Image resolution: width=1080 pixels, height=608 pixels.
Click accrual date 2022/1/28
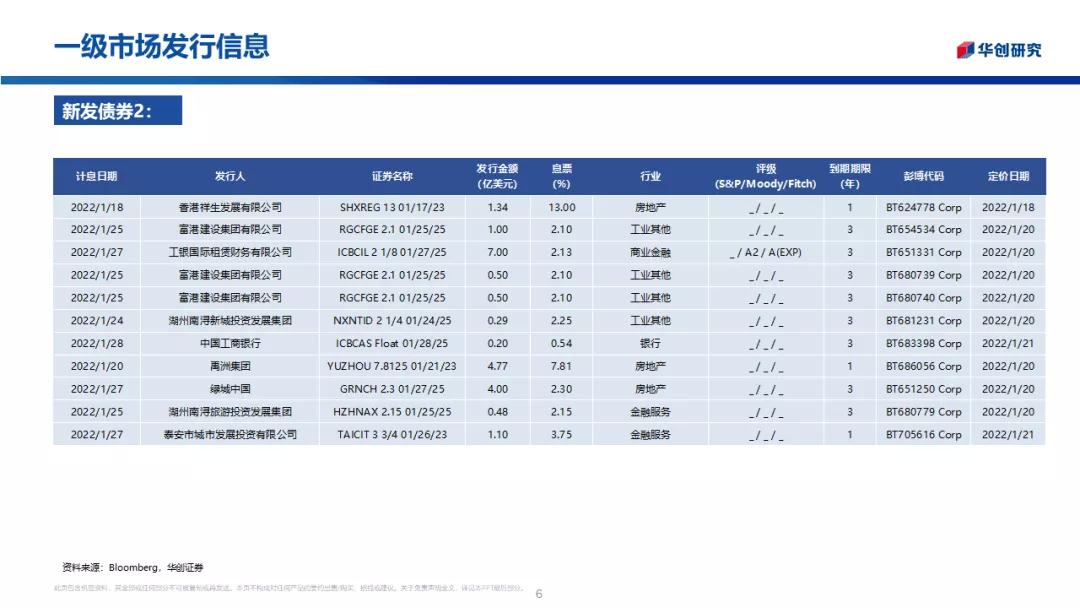[x=96, y=343]
